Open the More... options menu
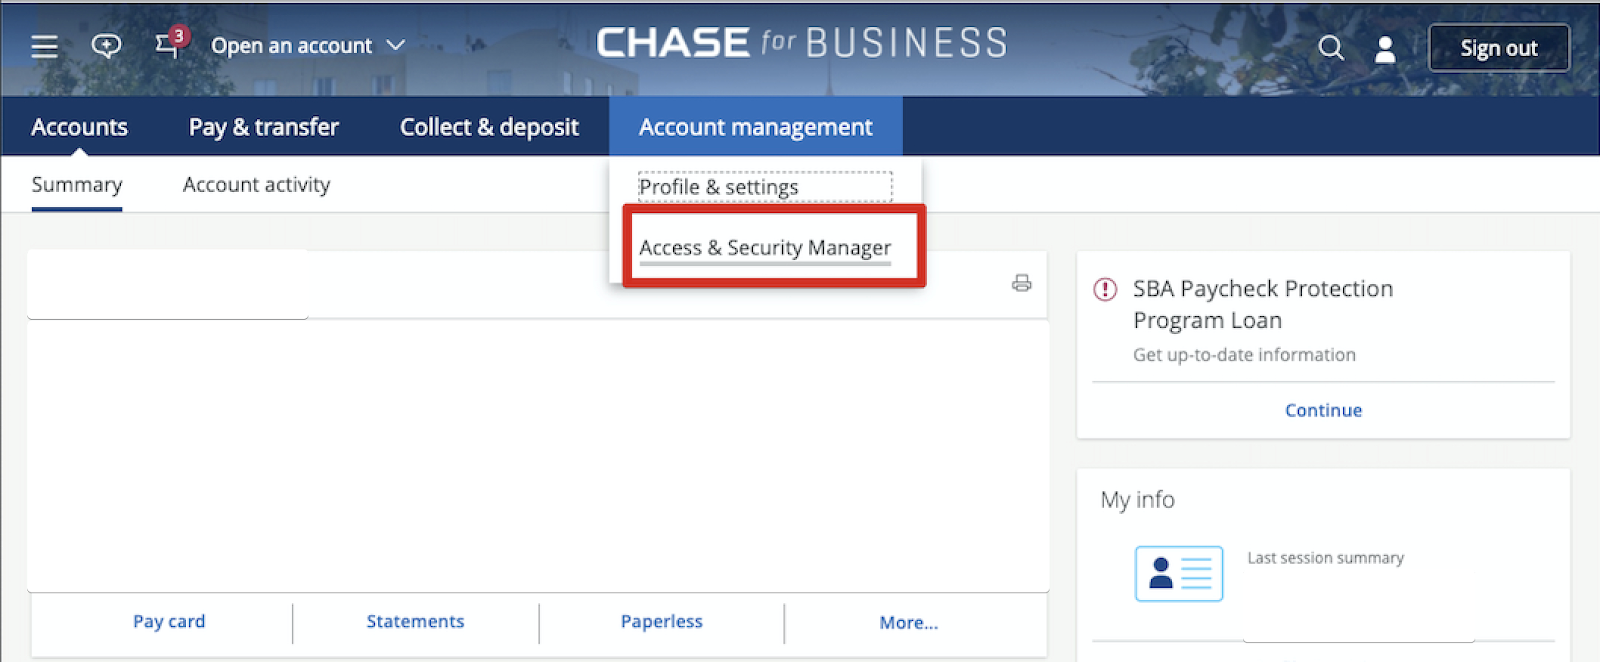 point(908,622)
